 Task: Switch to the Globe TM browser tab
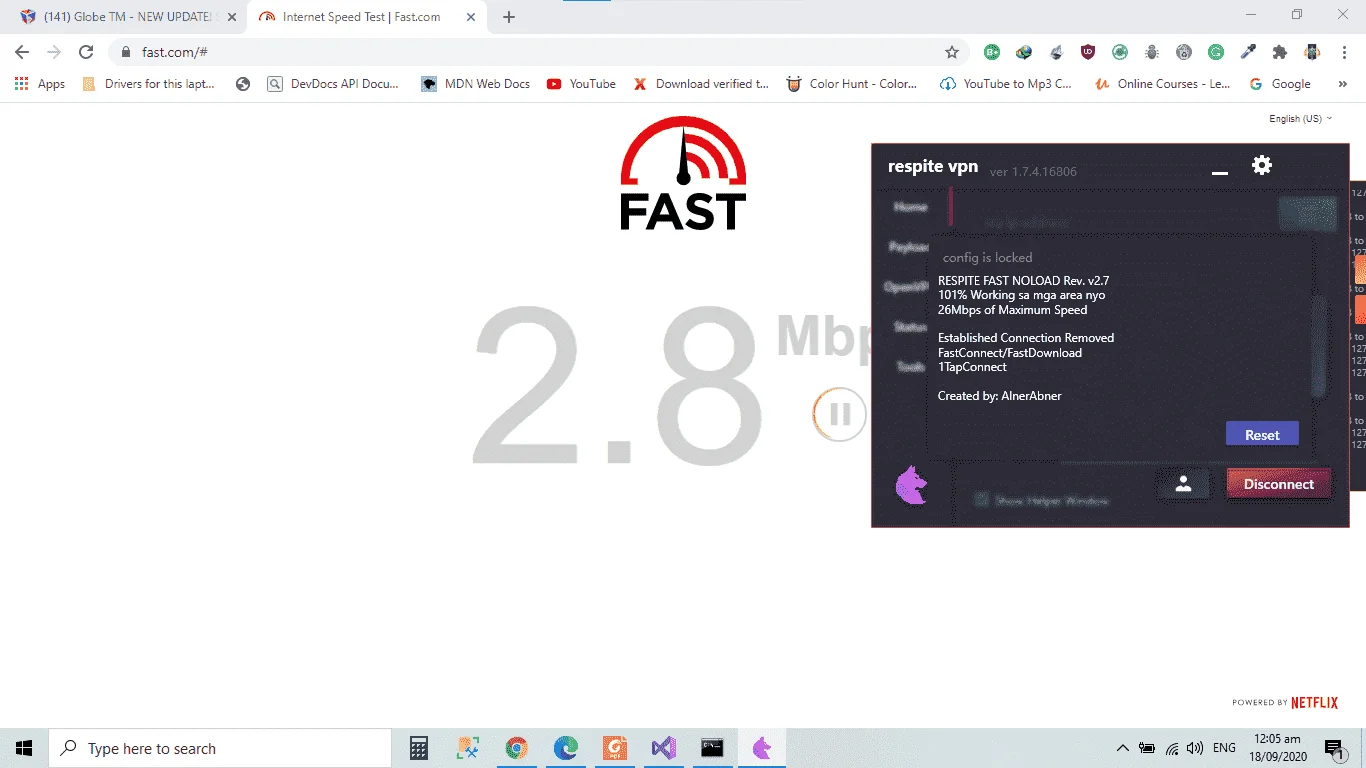pyautogui.click(x=126, y=17)
